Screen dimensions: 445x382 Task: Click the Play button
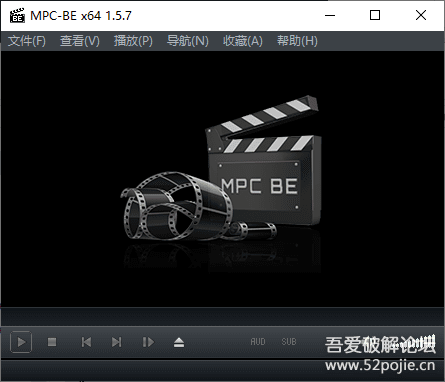[x=21, y=342]
